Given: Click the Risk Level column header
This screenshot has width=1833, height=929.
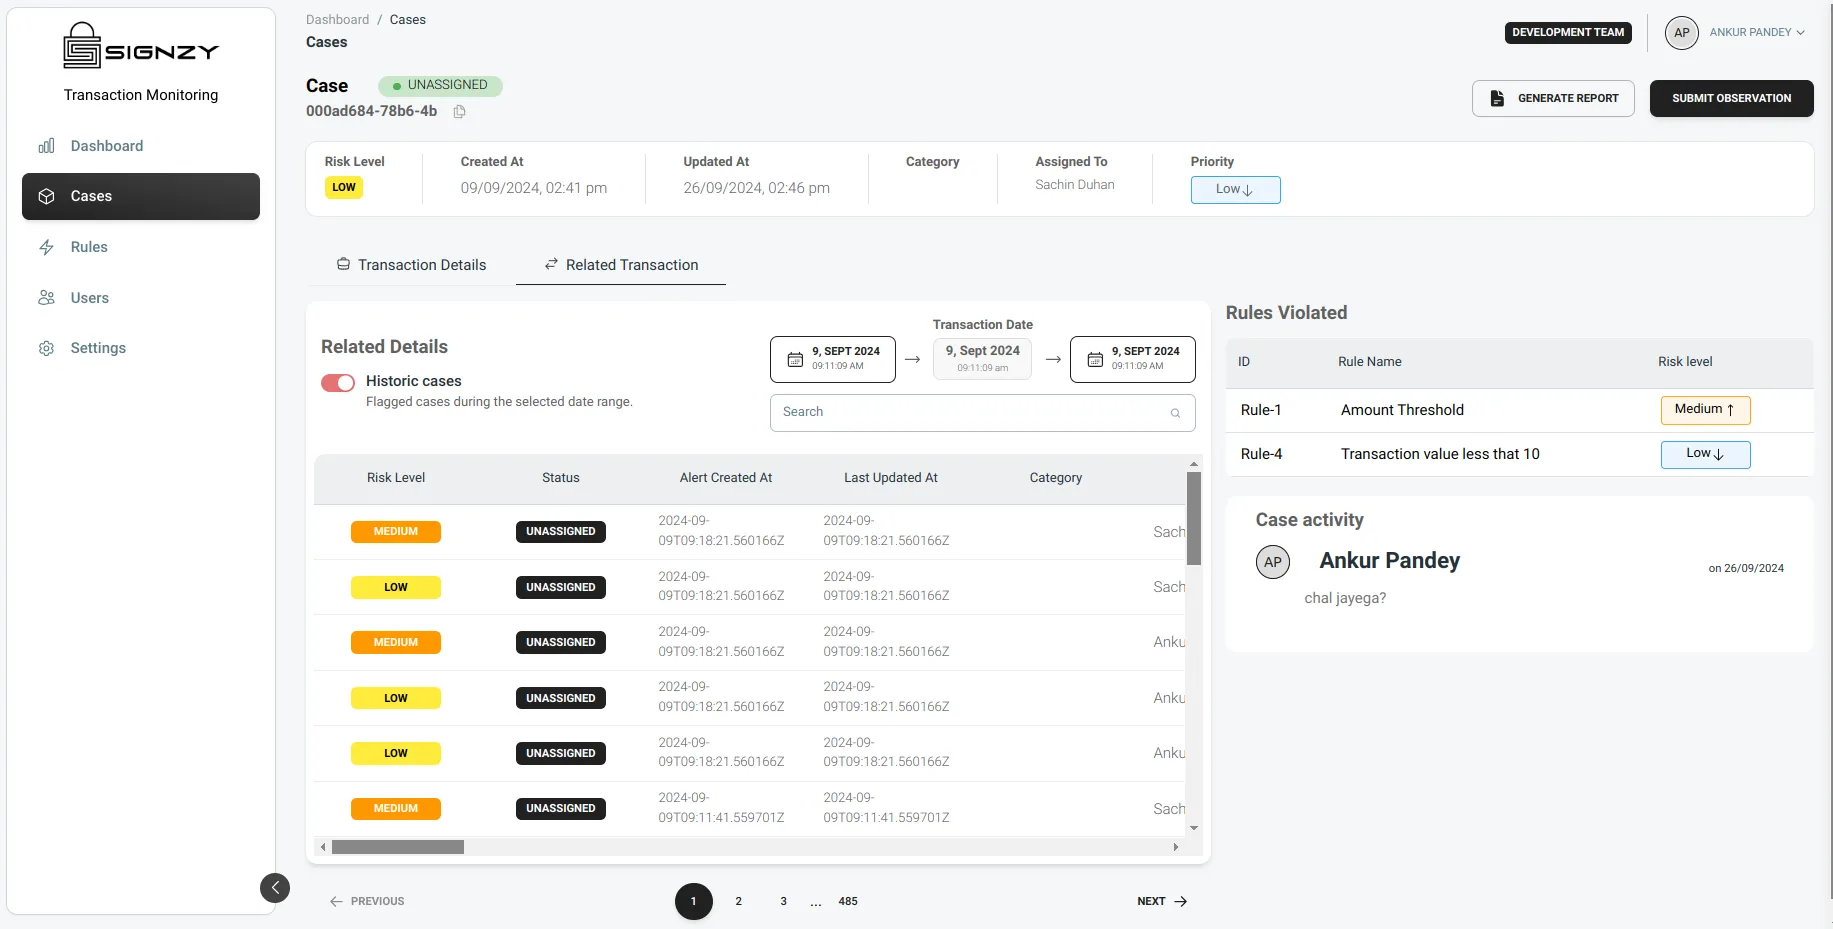Looking at the screenshot, I should (x=396, y=478).
